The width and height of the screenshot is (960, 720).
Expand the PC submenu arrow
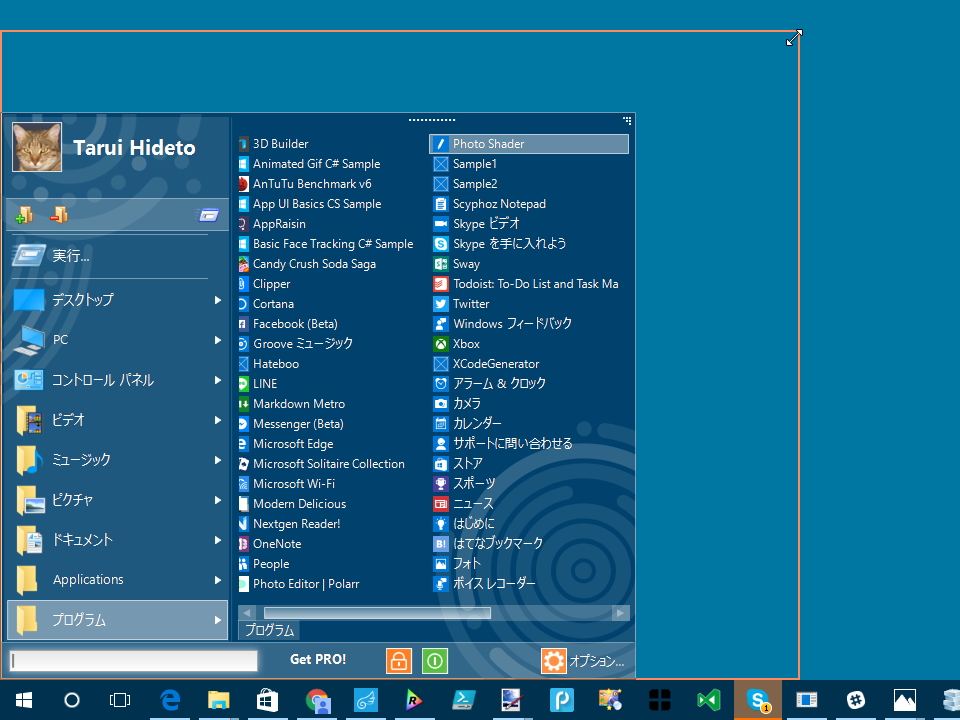click(218, 340)
